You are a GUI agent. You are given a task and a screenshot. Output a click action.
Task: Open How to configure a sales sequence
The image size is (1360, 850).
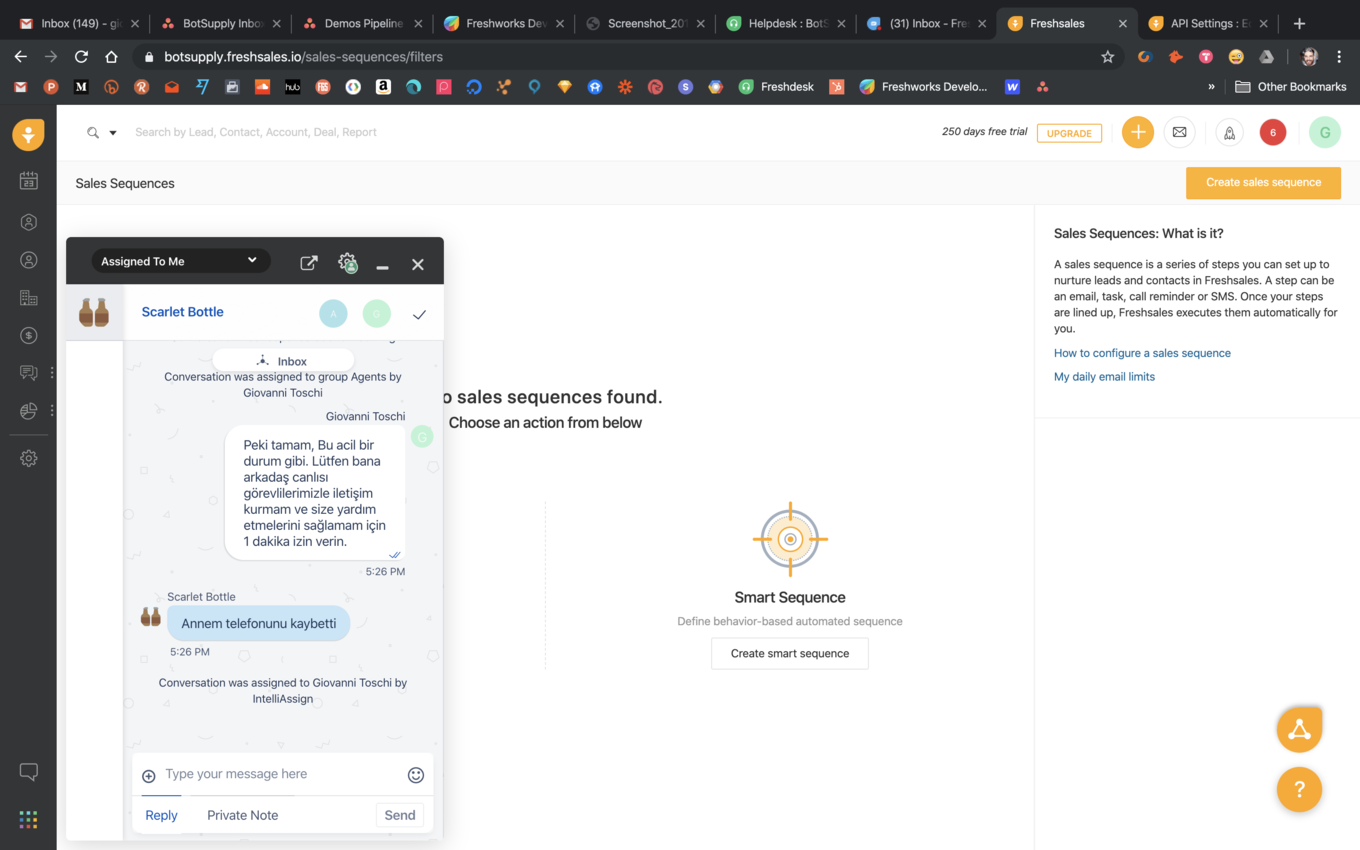(1142, 352)
